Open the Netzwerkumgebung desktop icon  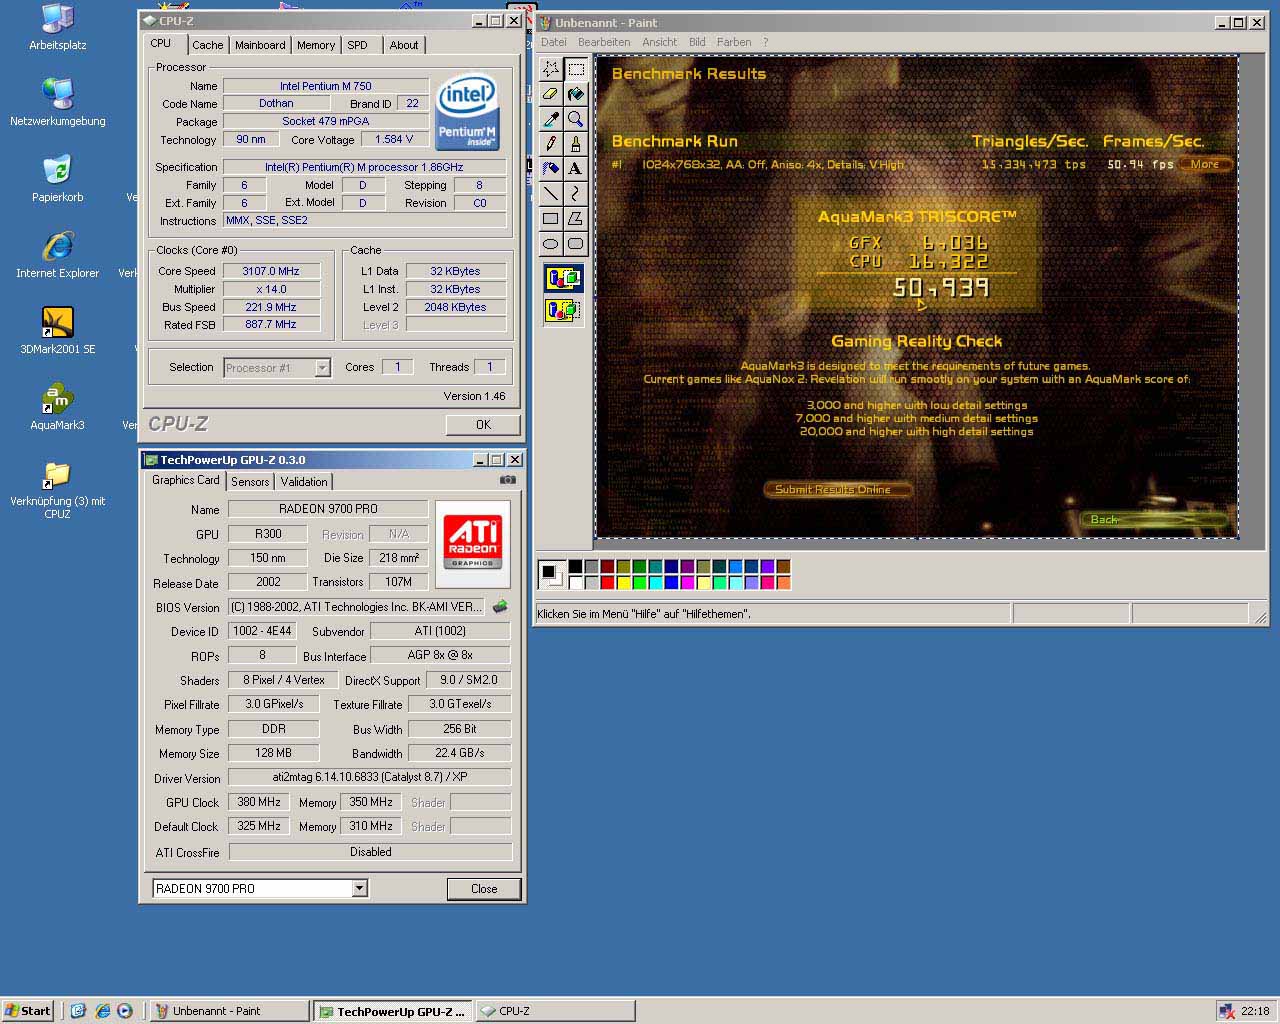58,102
